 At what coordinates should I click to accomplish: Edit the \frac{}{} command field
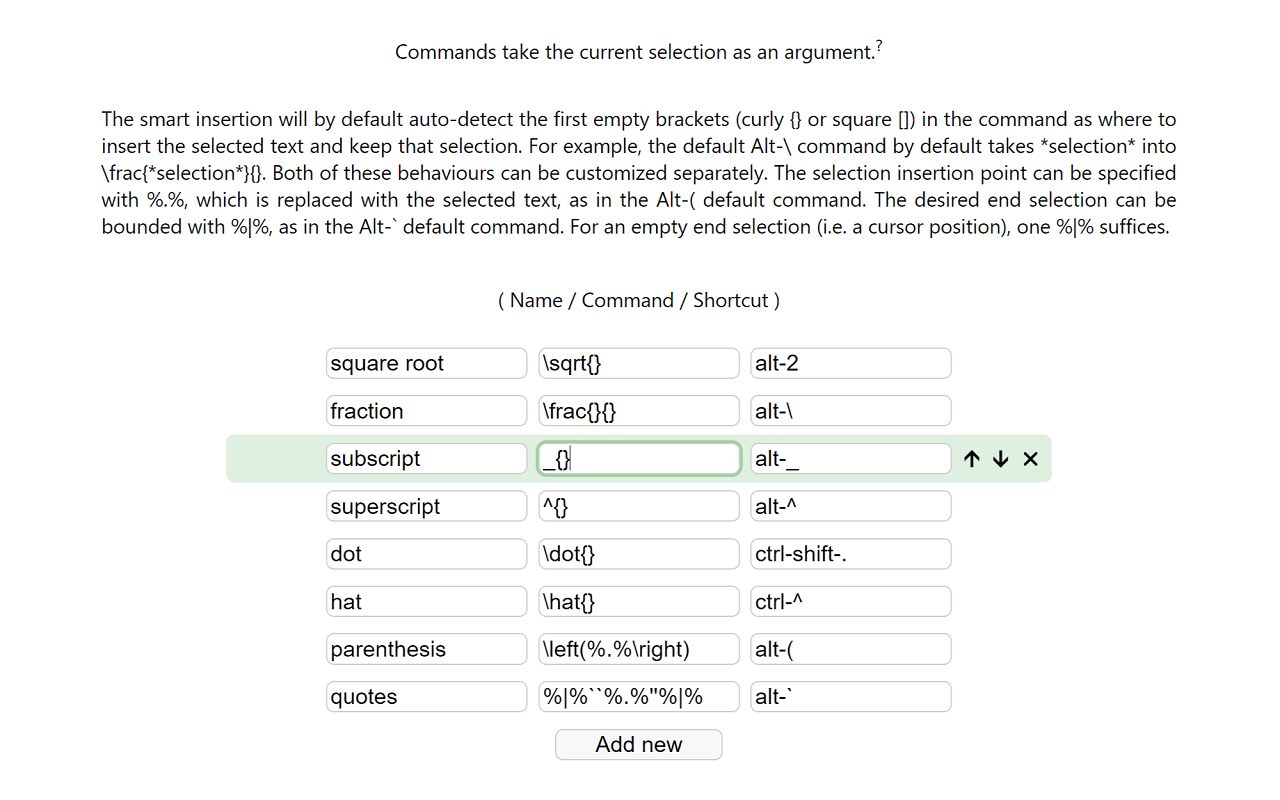[x=638, y=411]
